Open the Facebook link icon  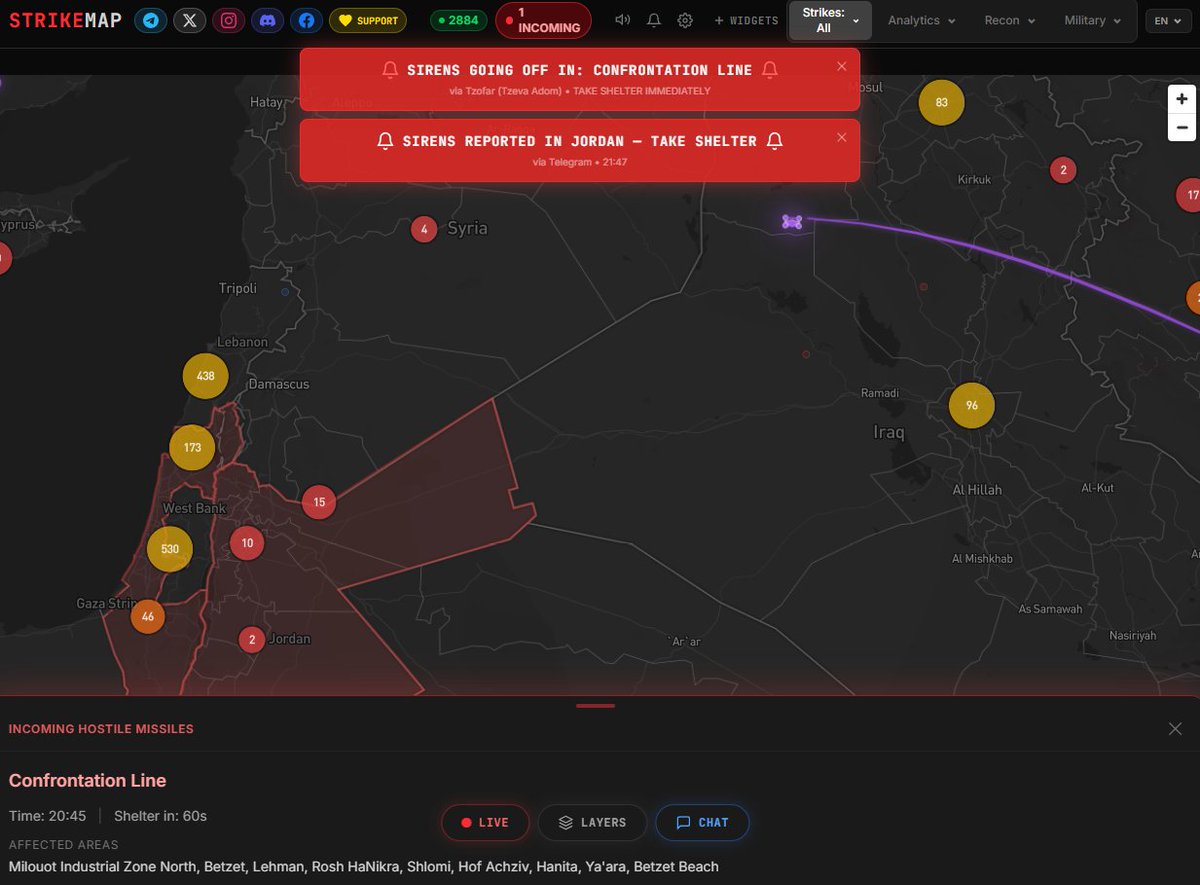pos(307,20)
